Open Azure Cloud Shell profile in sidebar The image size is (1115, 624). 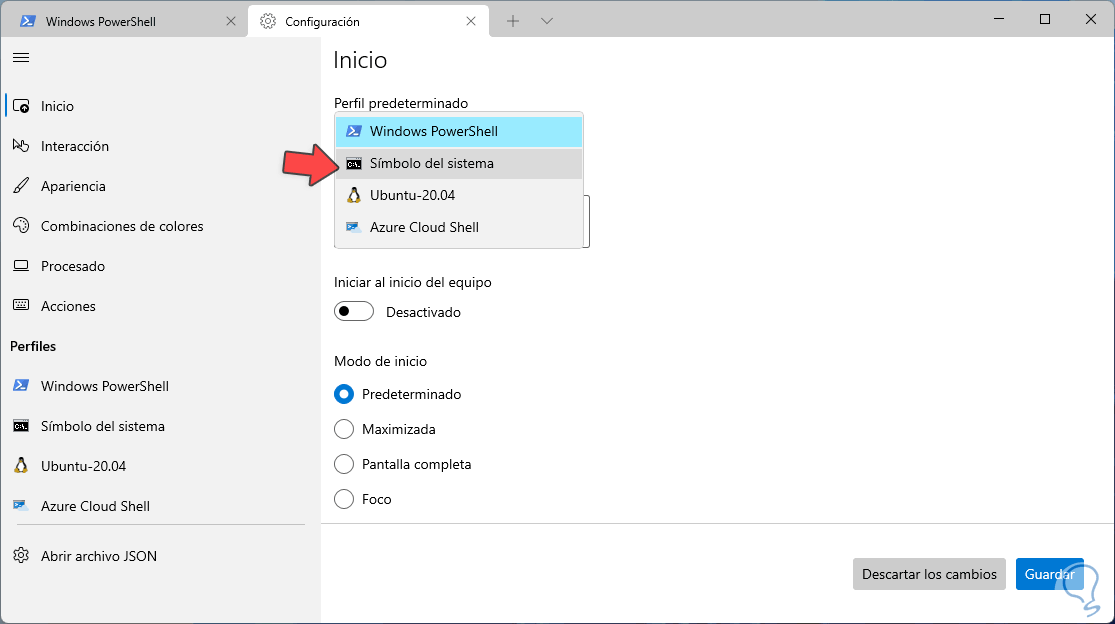pos(95,506)
